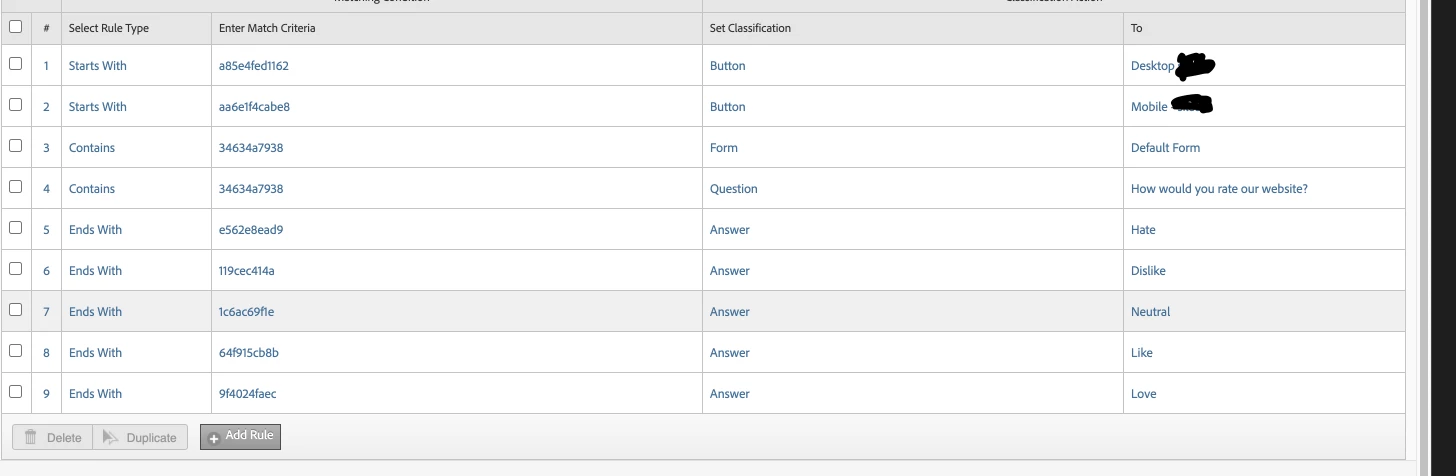Click the Delete button with trash icon
Viewport: 1456px width, 476px height.
(52, 438)
